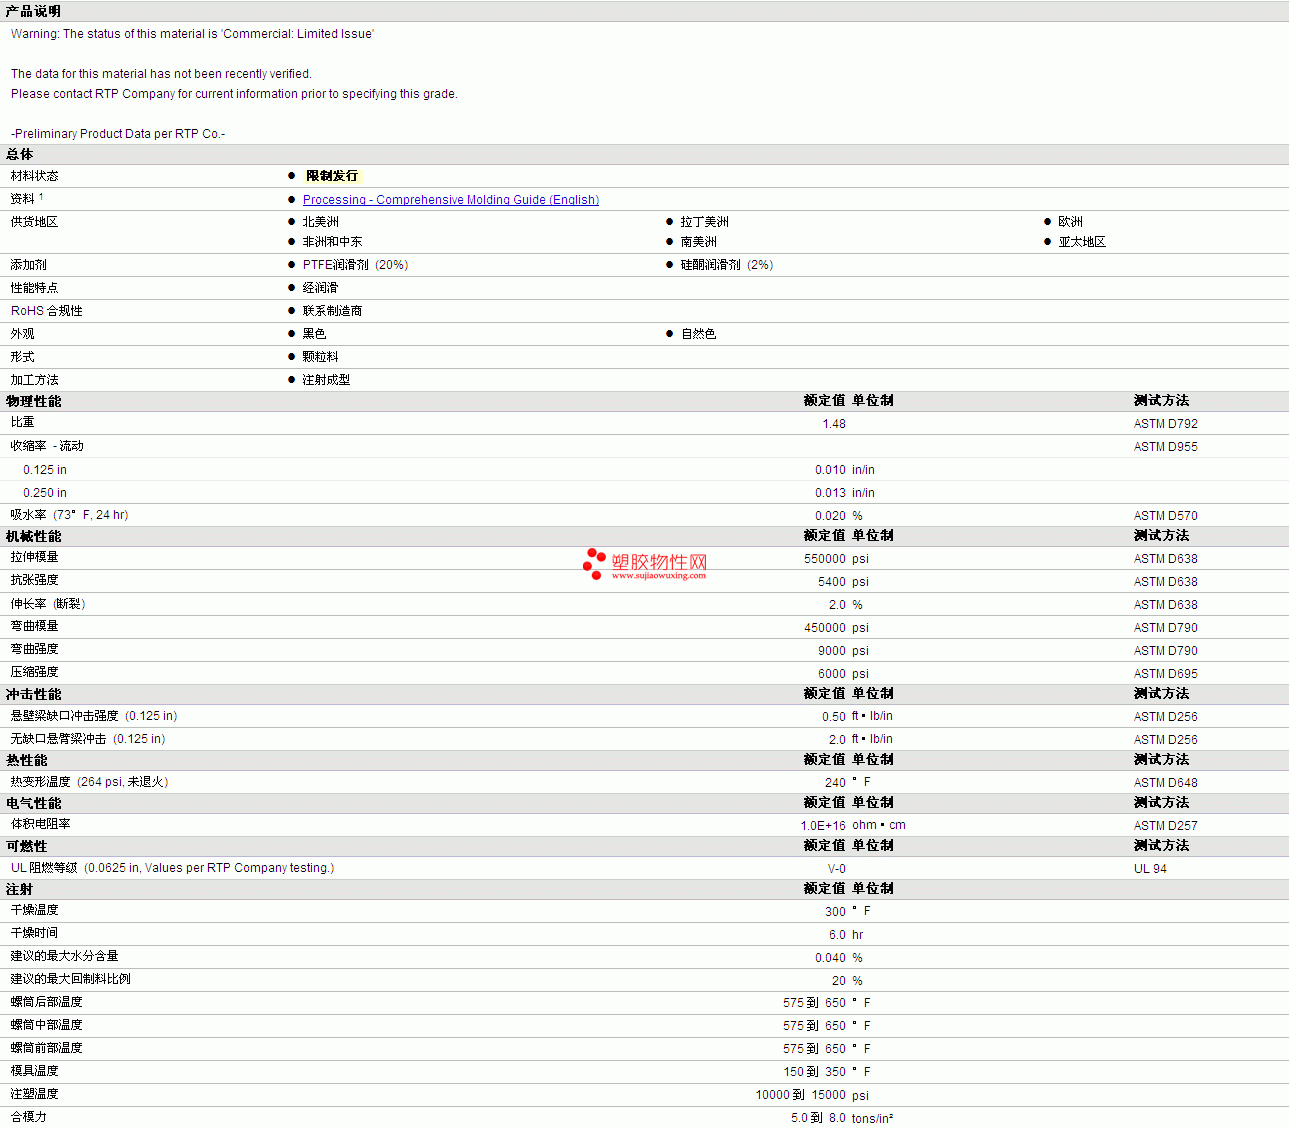Select the 拉丁美洲 region entry
This screenshot has width=1289, height=1129.
click(705, 222)
